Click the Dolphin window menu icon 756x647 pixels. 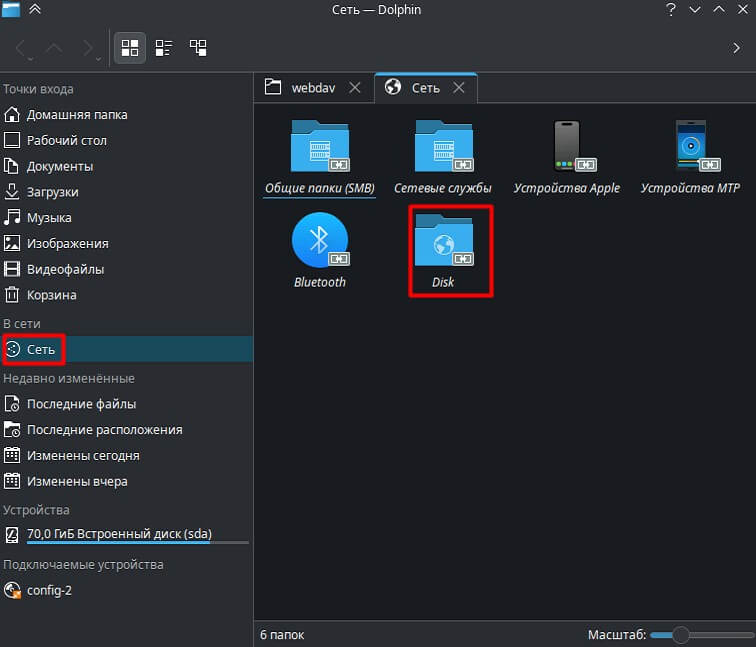[11, 9]
